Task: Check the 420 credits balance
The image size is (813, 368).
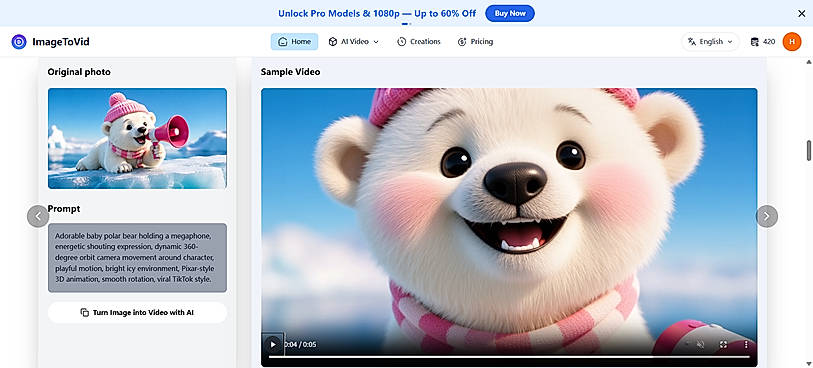Action: [x=763, y=42]
